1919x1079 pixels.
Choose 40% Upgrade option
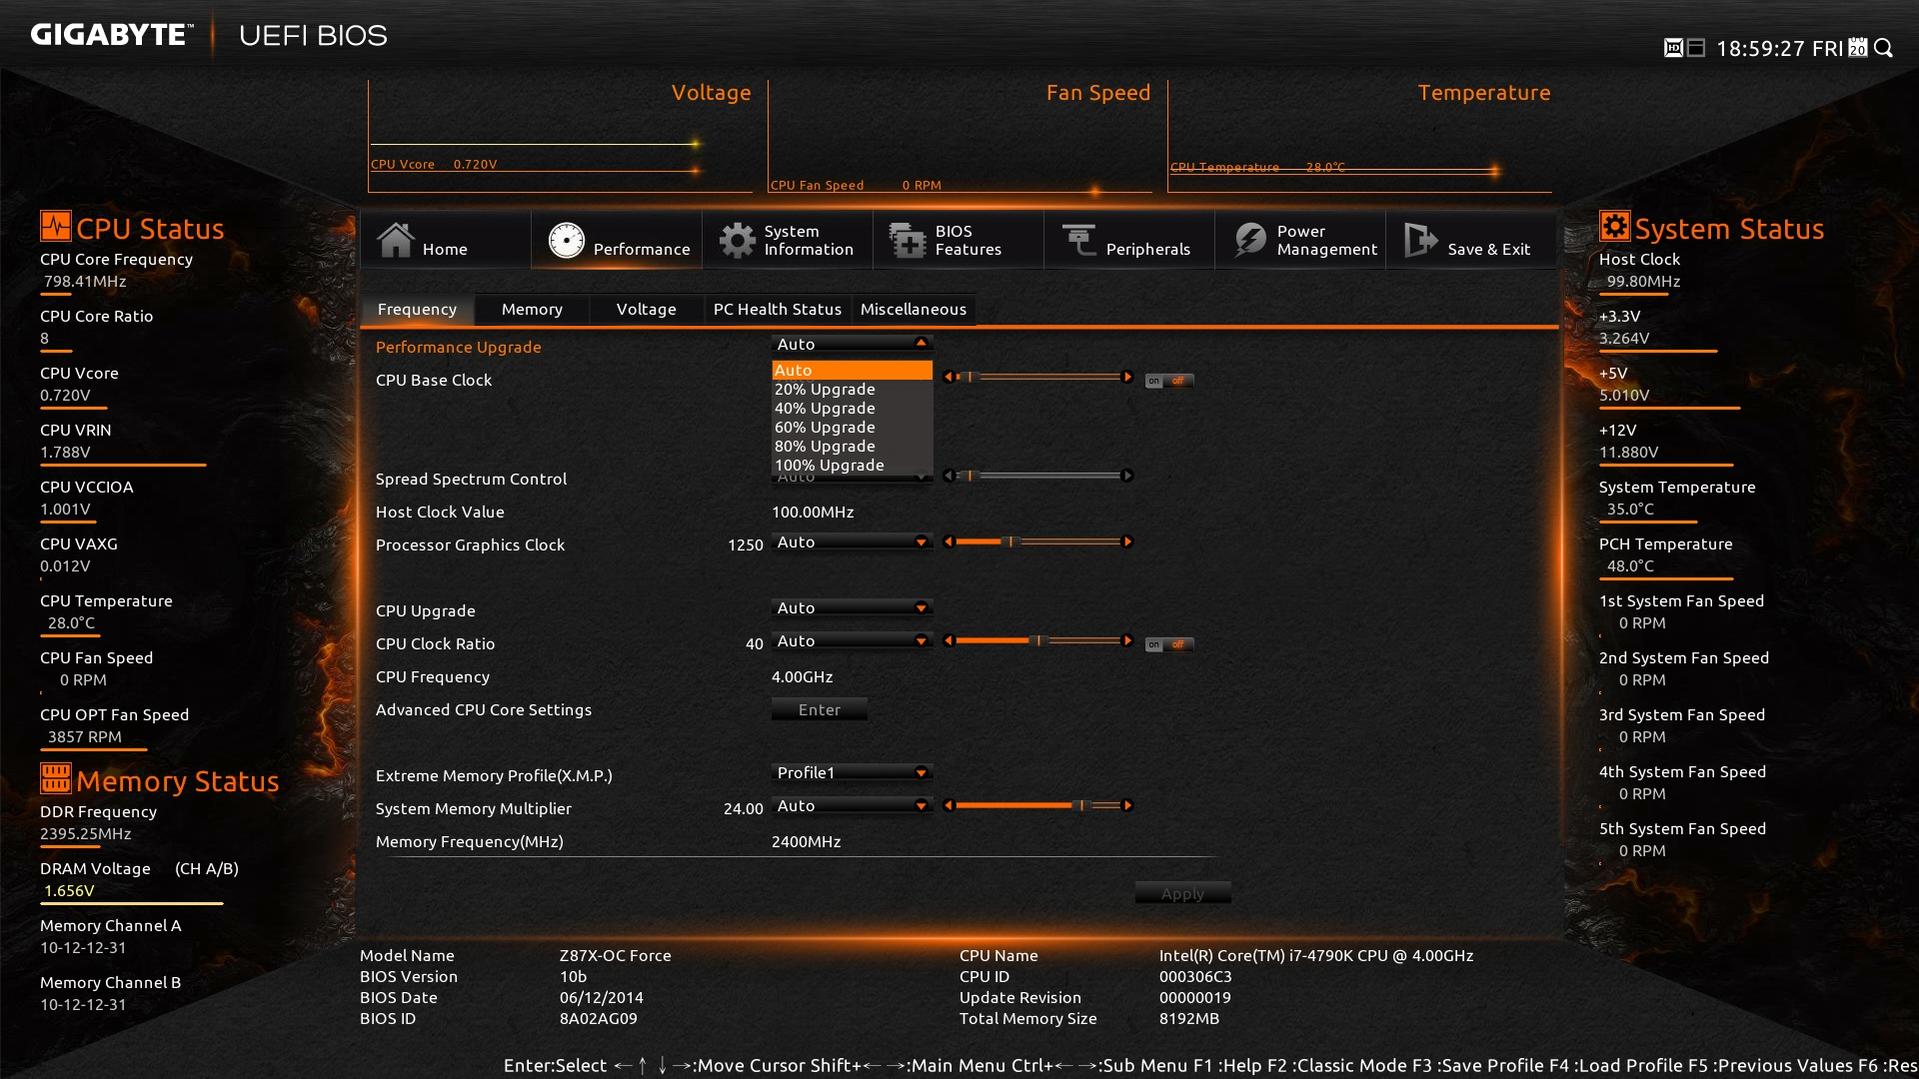(852, 408)
